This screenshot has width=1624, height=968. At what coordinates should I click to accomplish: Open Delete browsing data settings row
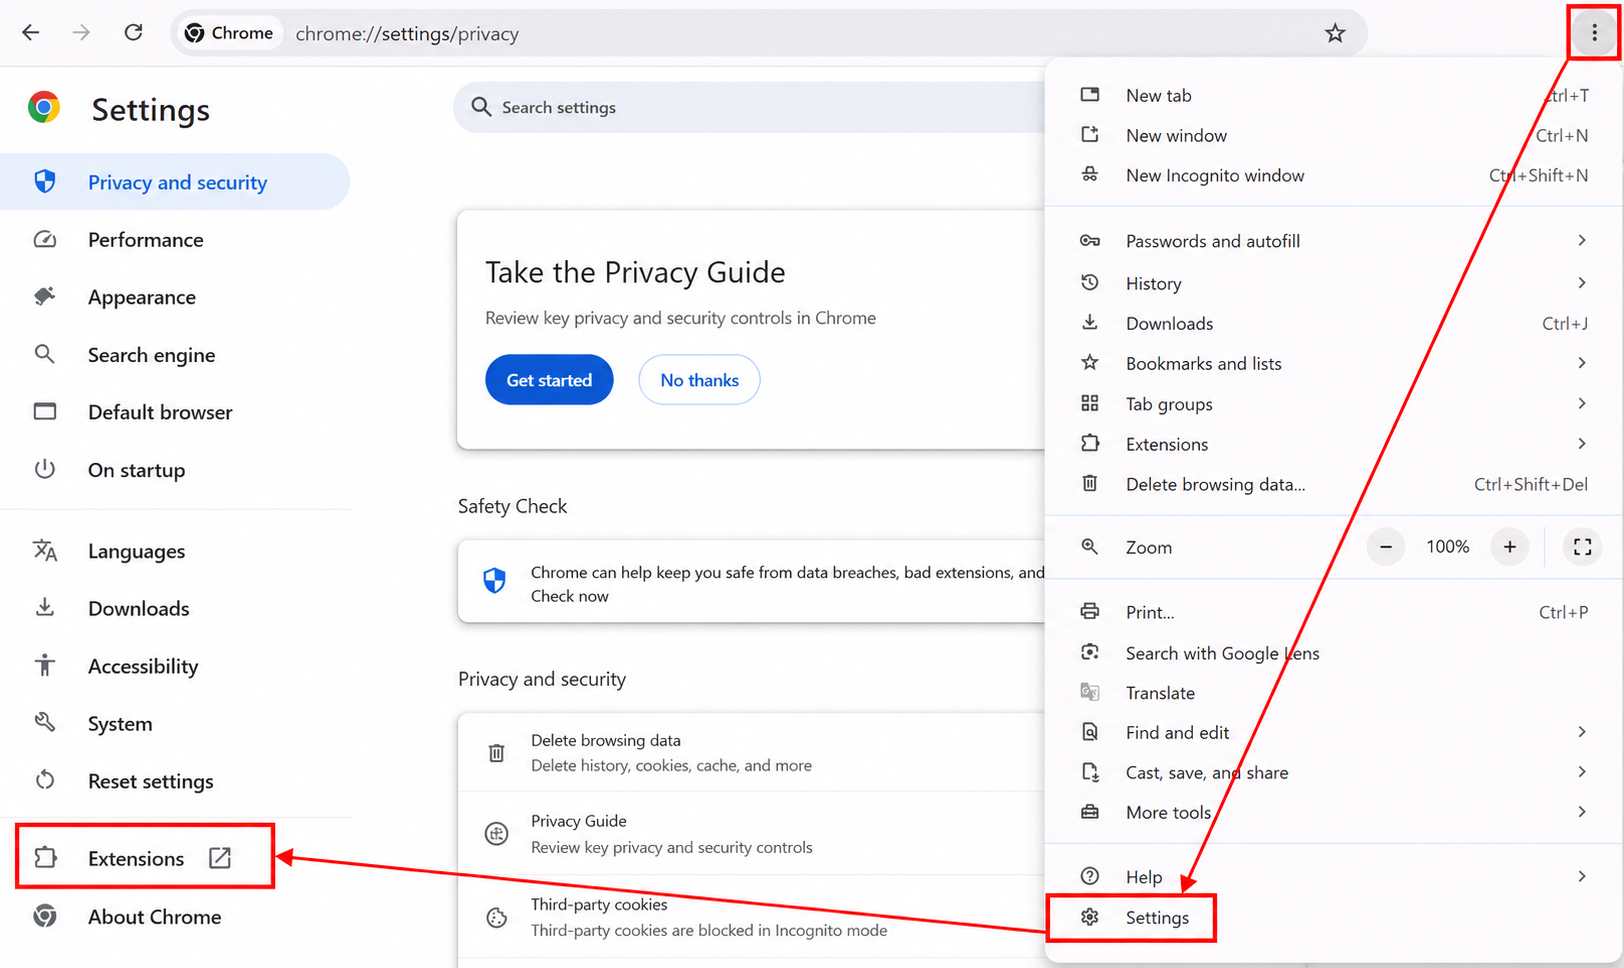[751, 753]
